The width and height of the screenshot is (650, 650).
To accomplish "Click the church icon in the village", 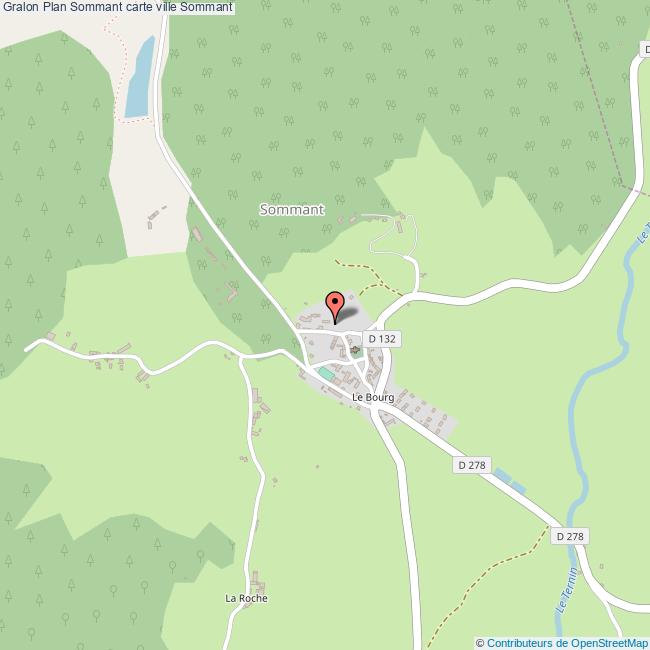I will pyautogui.click(x=355, y=350).
